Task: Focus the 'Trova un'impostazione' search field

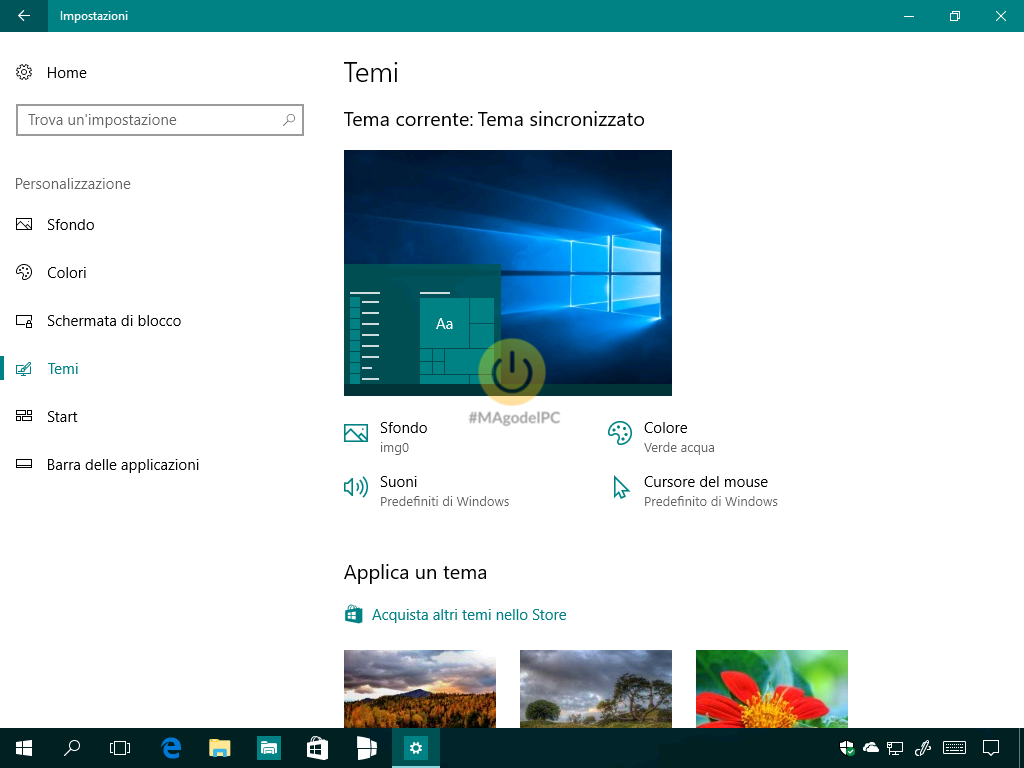Action: pyautogui.click(x=160, y=120)
